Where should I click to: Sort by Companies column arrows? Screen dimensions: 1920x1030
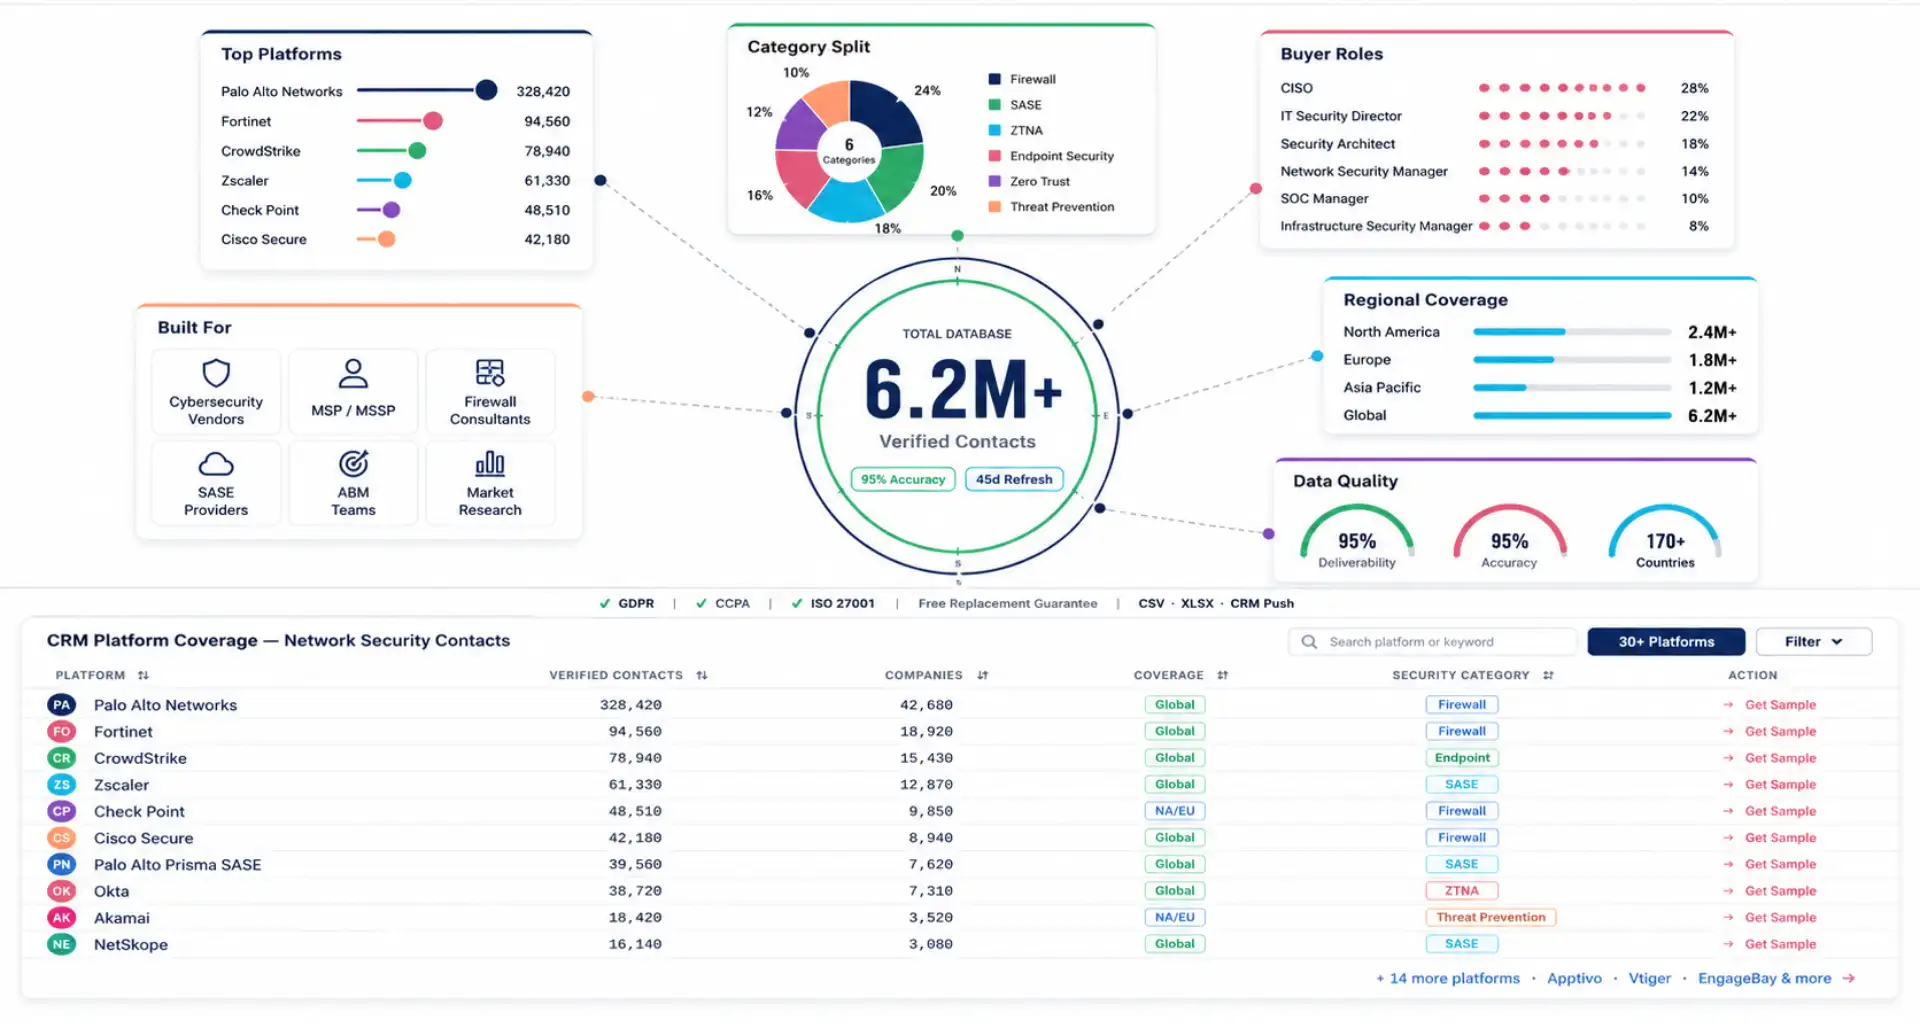click(983, 676)
